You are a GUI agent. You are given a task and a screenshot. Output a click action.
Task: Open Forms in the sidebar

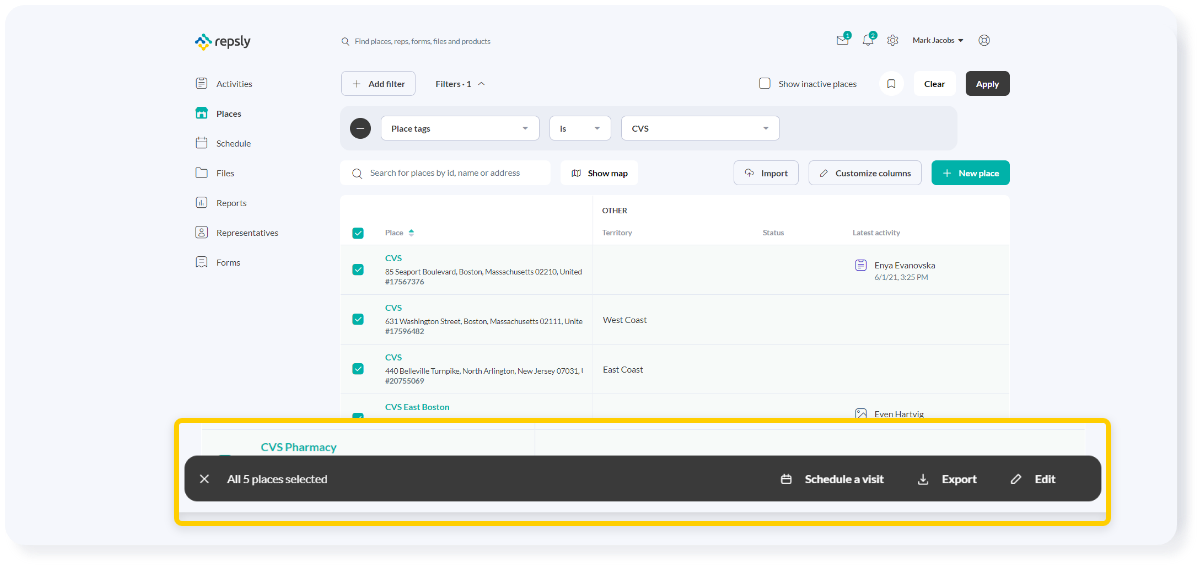click(x=218, y=262)
